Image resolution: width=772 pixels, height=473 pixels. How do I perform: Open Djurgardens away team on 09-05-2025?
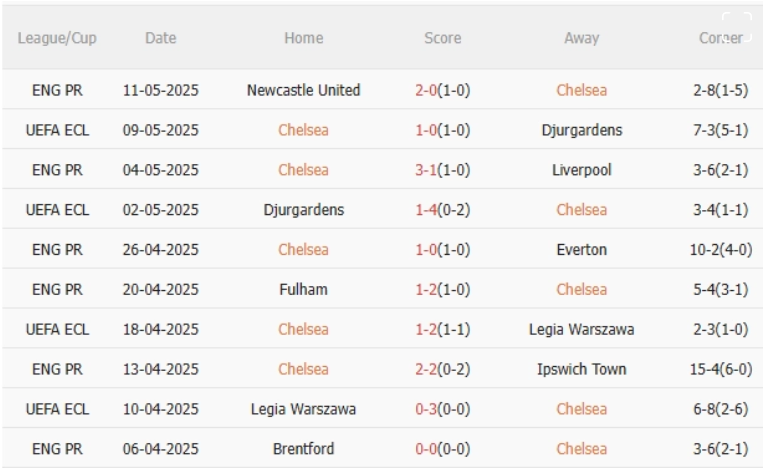[581, 130]
